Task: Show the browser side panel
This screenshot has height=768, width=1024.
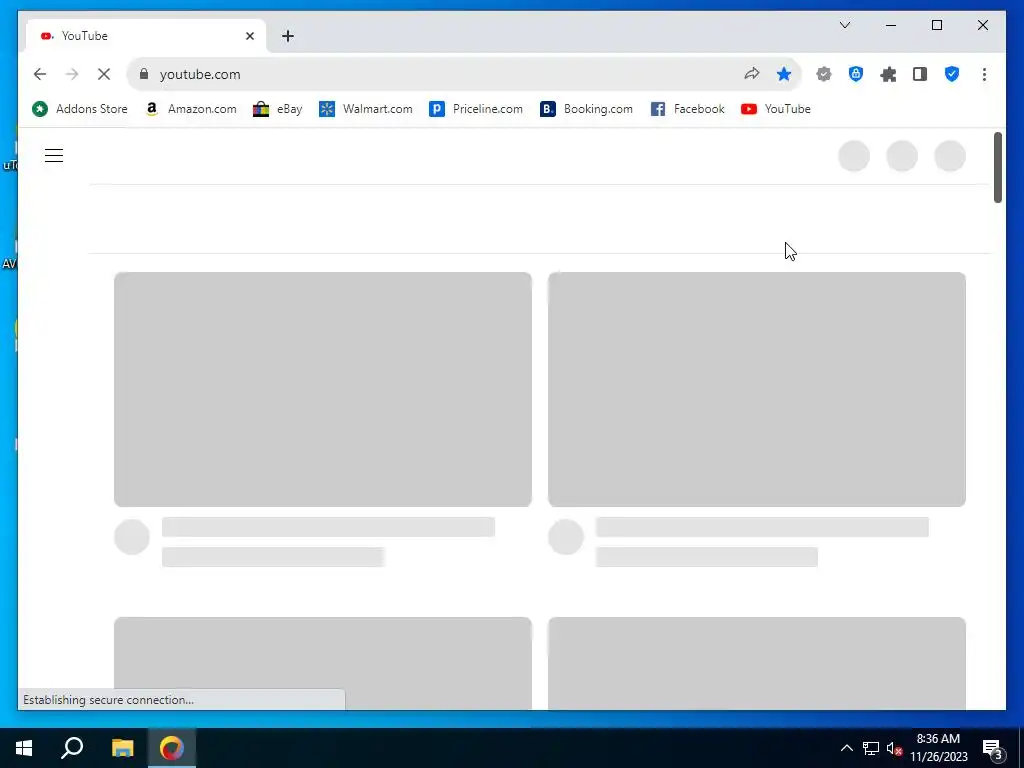Action: (920, 74)
